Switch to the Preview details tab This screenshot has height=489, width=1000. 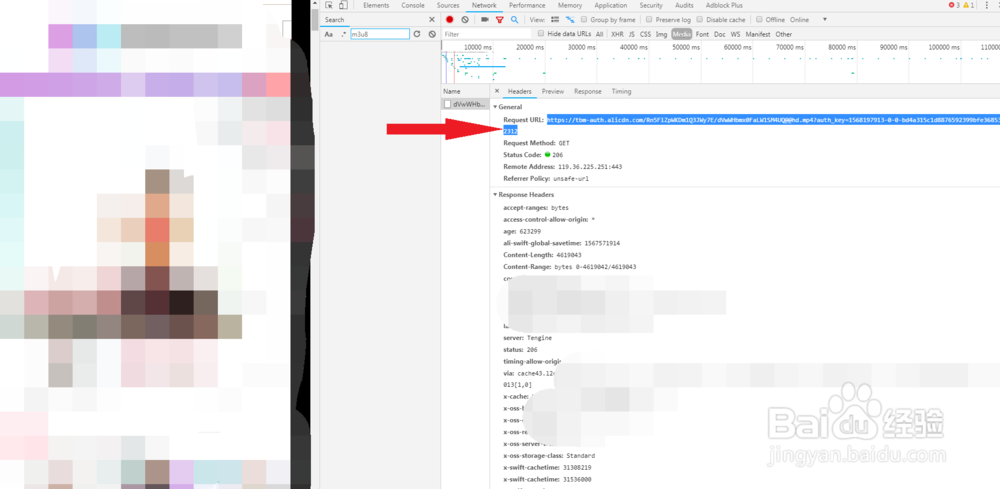click(553, 91)
